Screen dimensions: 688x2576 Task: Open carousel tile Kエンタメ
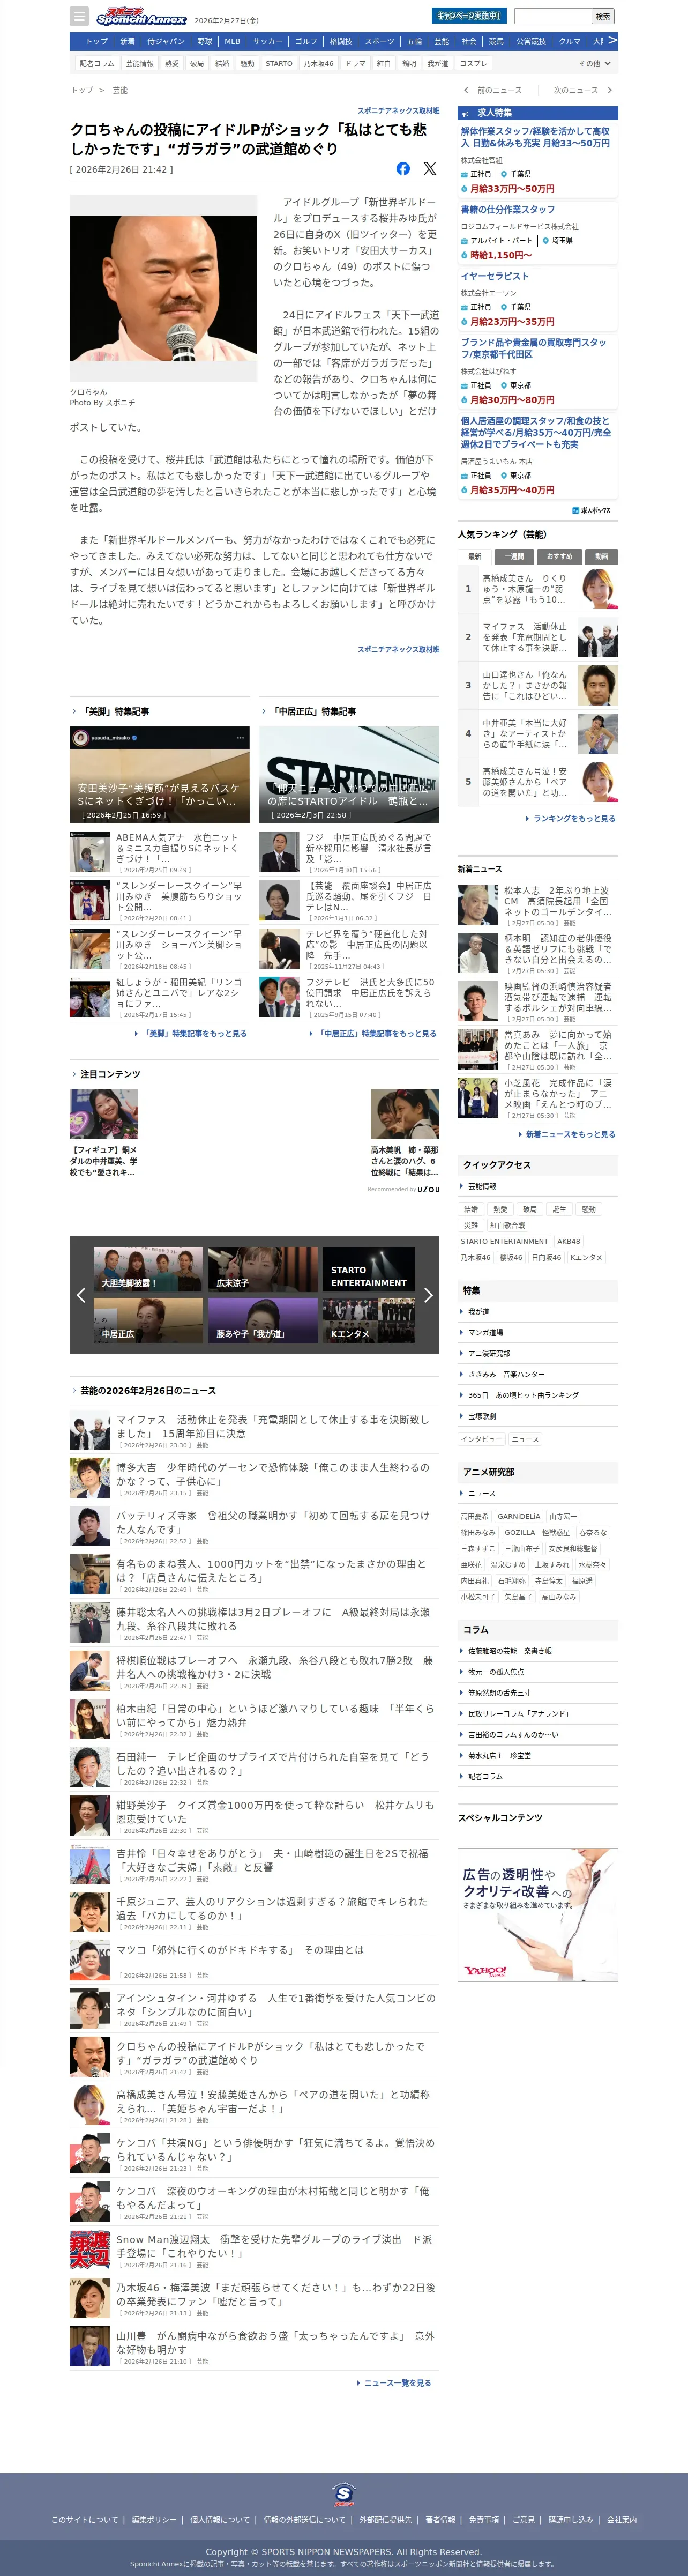pos(369,1320)
